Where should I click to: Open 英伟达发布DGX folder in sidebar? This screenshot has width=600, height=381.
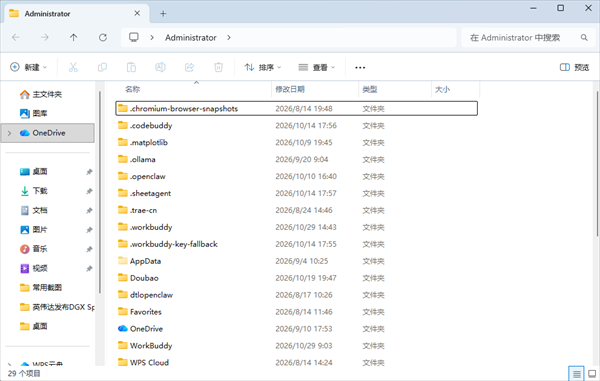pyautogui.click(x=57, y=307)
